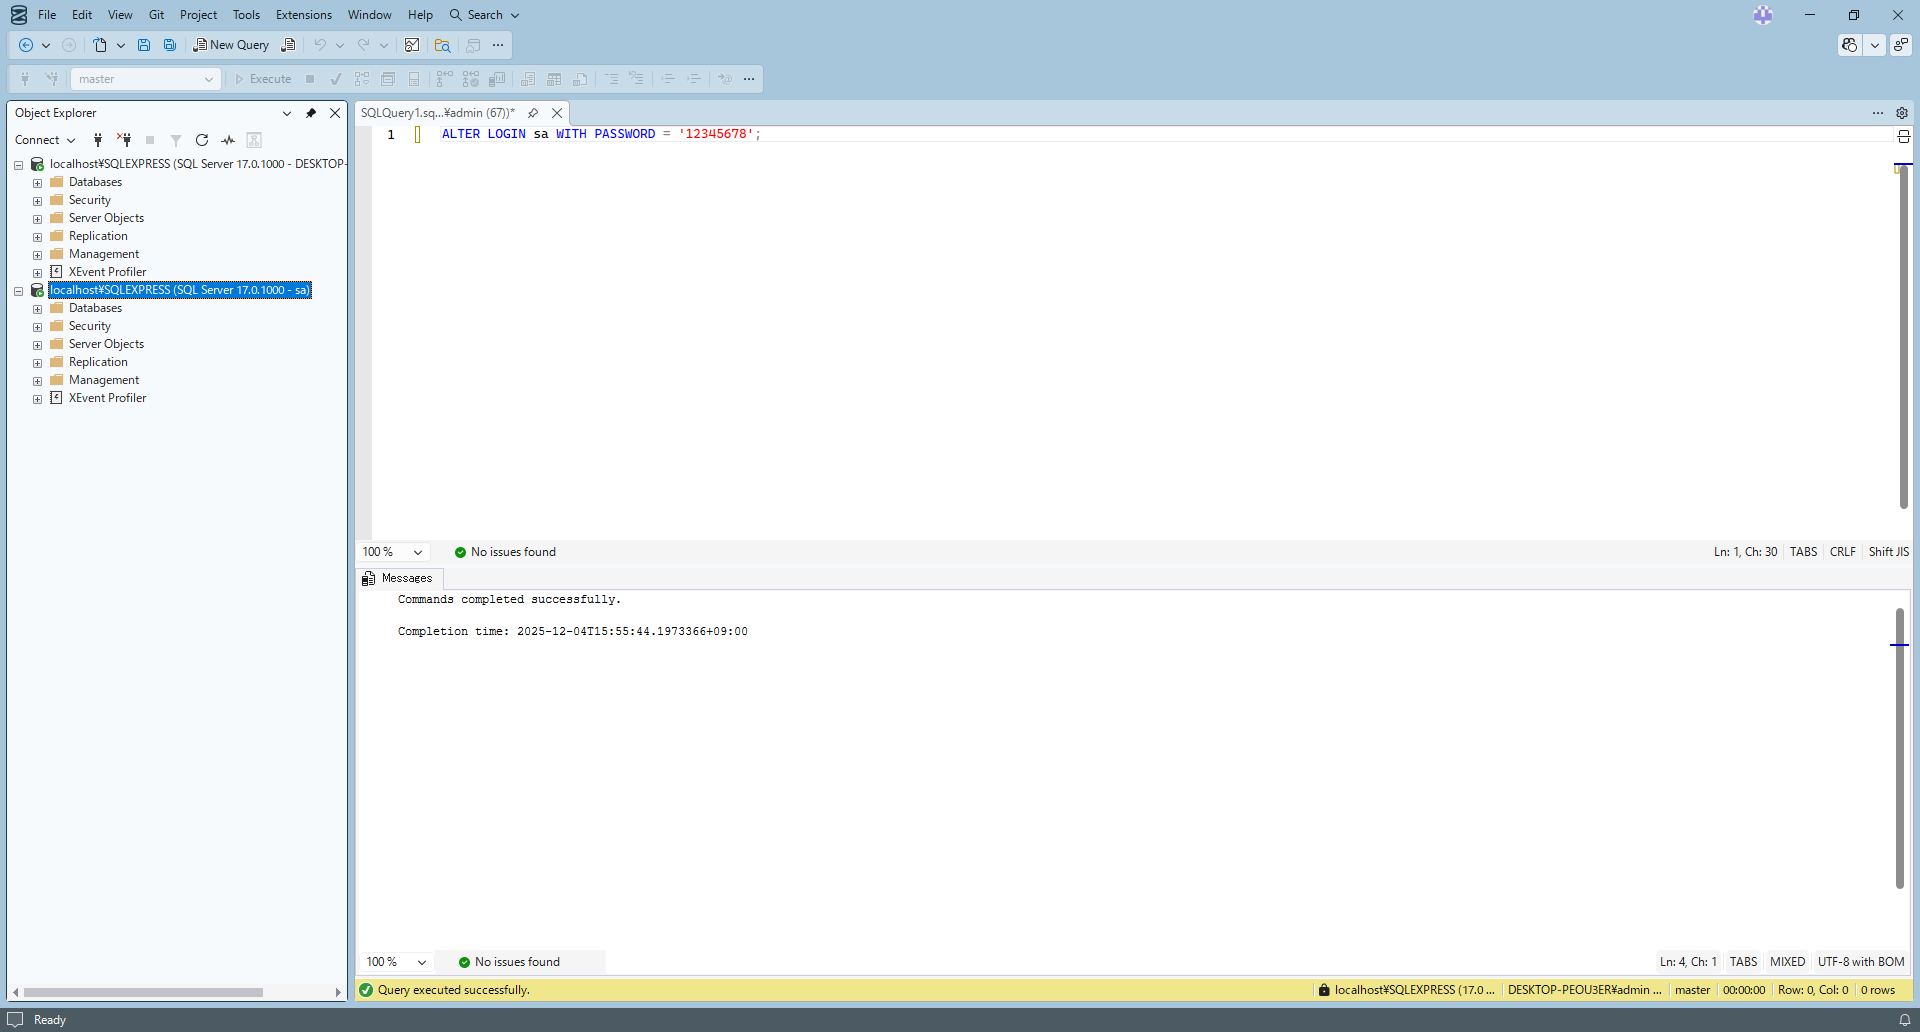
Task: Expand the first Databases folder
Action: (37, 183)
